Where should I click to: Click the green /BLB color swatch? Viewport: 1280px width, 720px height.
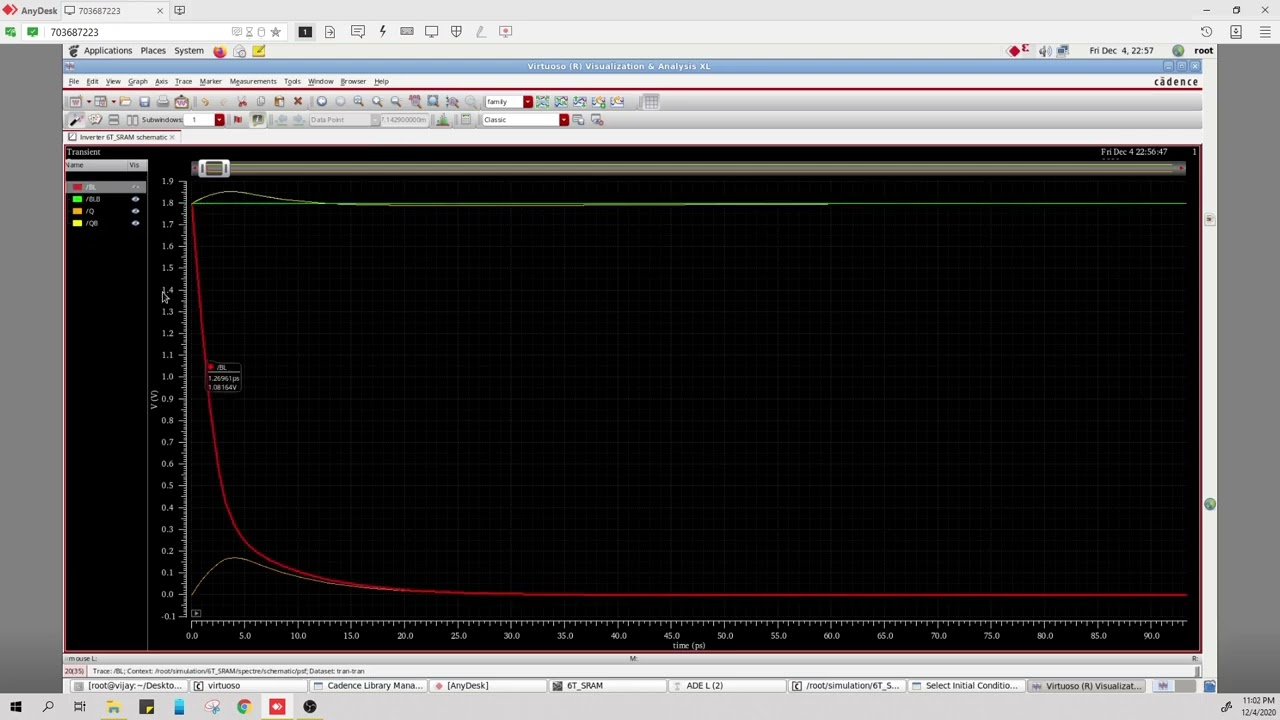(x=77, y=199)
